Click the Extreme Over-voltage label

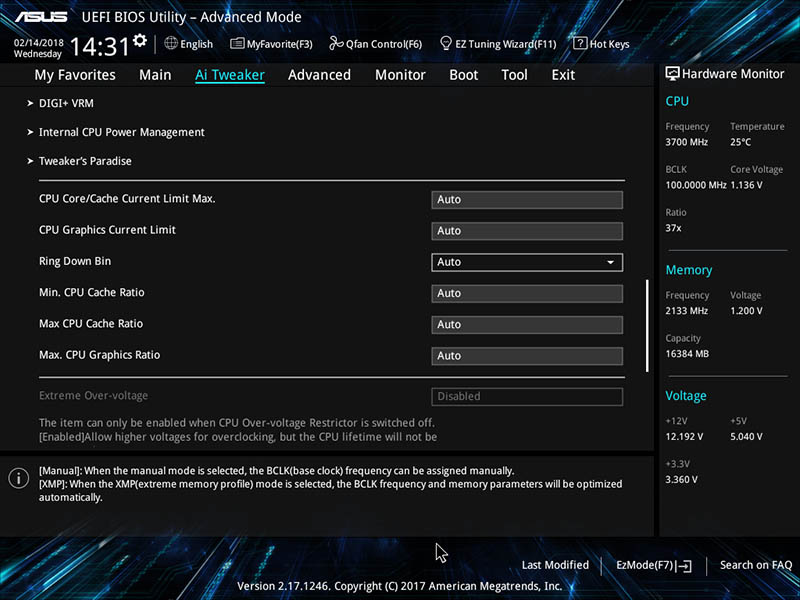click(x=93, y=395)
